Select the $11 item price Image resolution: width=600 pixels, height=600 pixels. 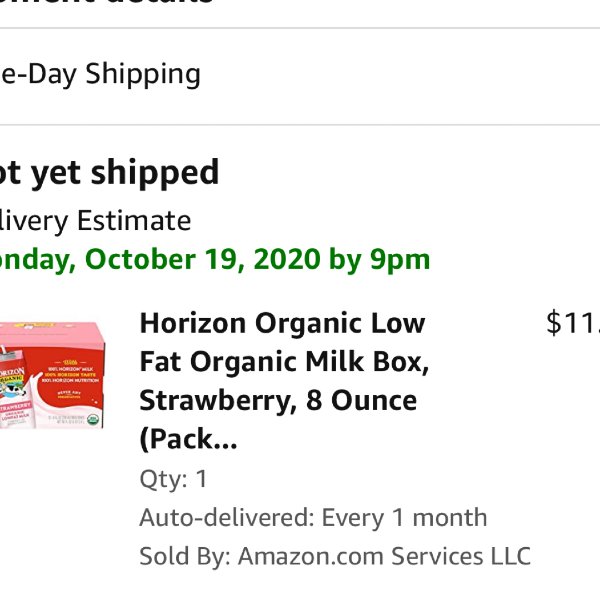(573, 323)
